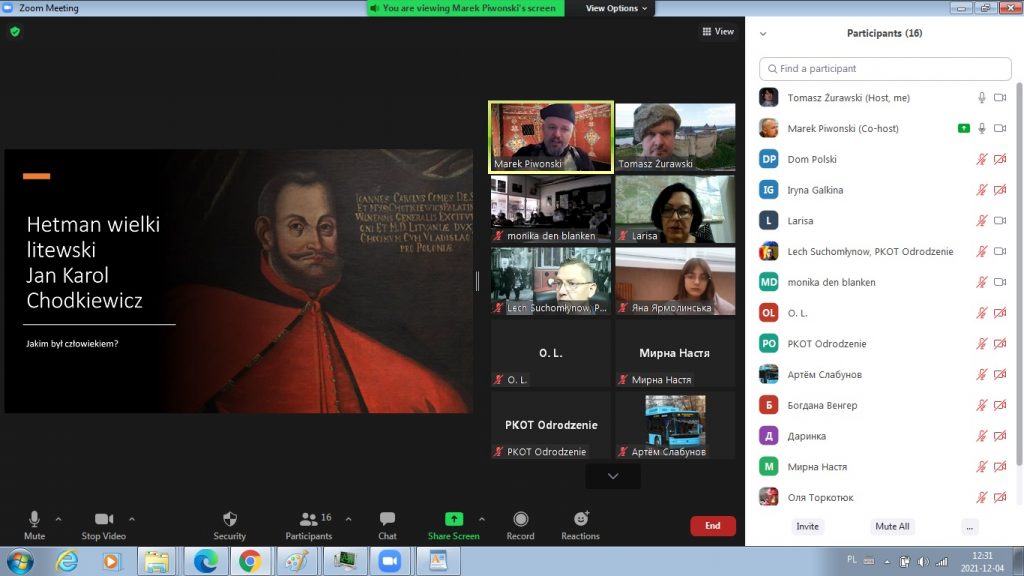The height and width of the screenshot is (576, 1024).
Task: Collapse the Participants panel header chevron
Action: pyautogui.click(x=764, y=34)
